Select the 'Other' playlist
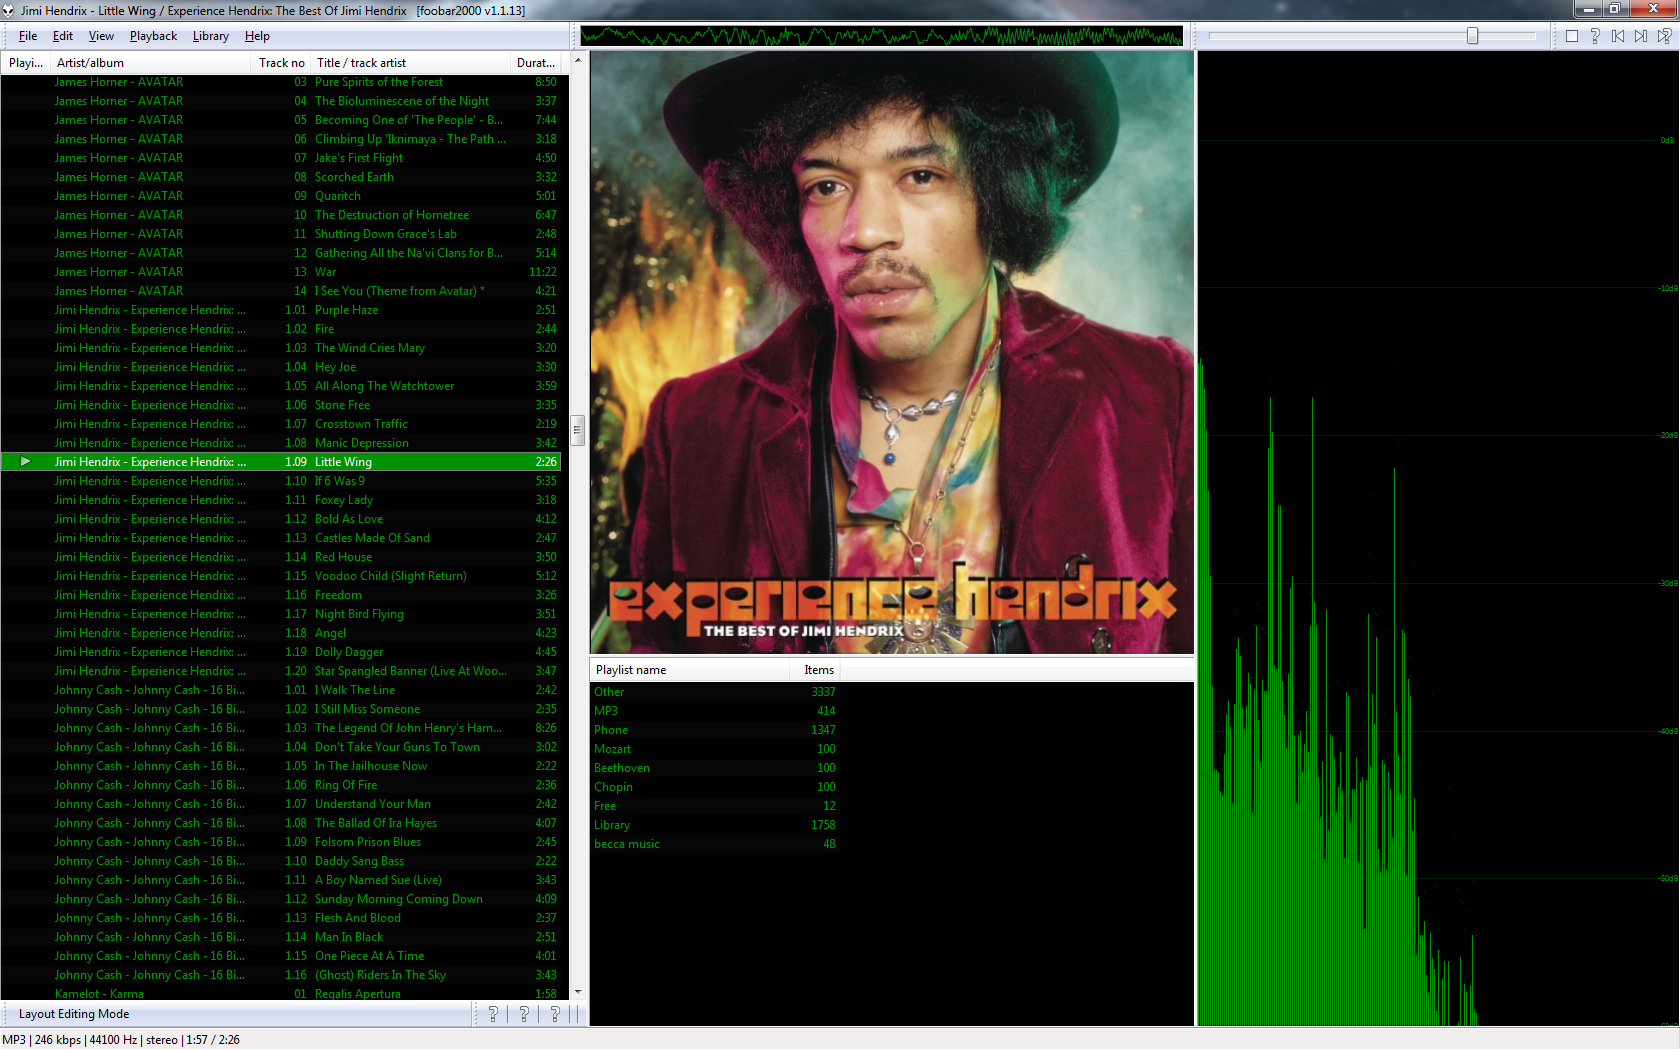This screenshot has height=1050, width=1680. (714, 692)
